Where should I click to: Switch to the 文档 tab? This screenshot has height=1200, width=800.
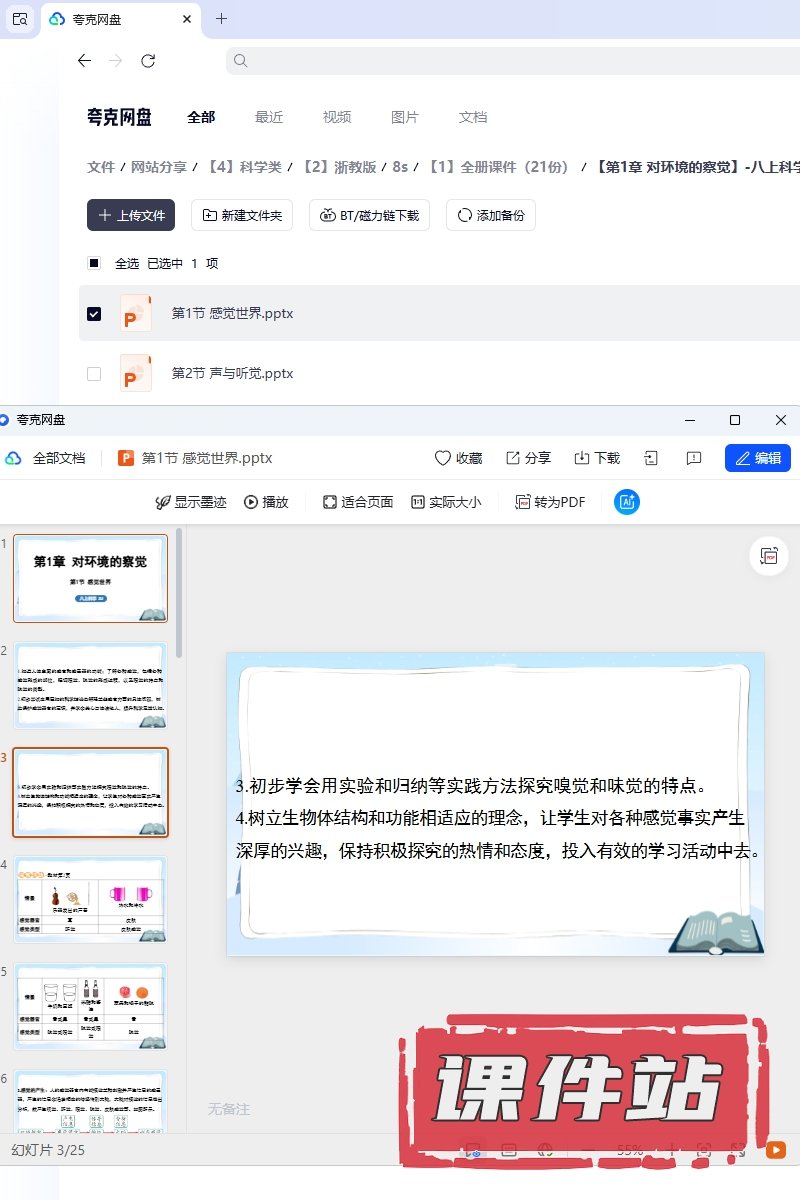click(473, 117)
